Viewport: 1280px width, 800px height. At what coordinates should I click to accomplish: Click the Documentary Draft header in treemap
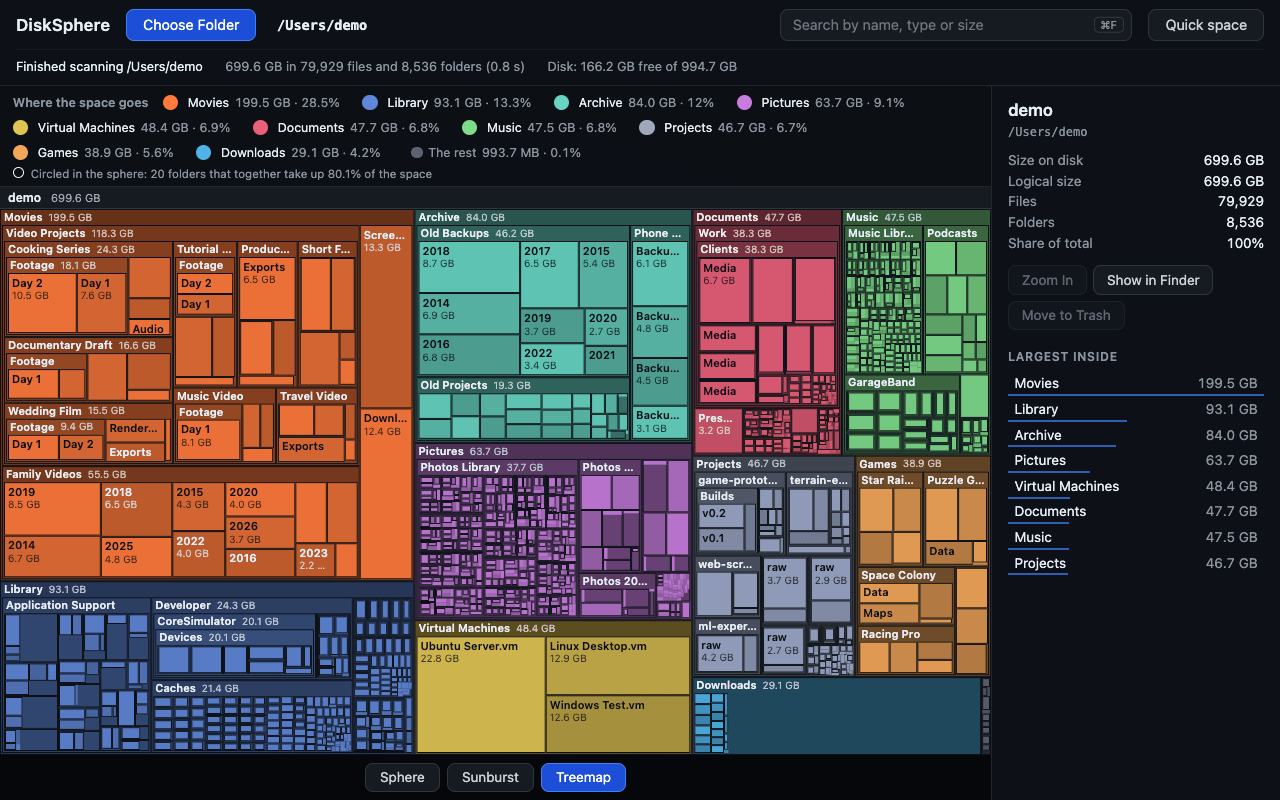point(89,345)
